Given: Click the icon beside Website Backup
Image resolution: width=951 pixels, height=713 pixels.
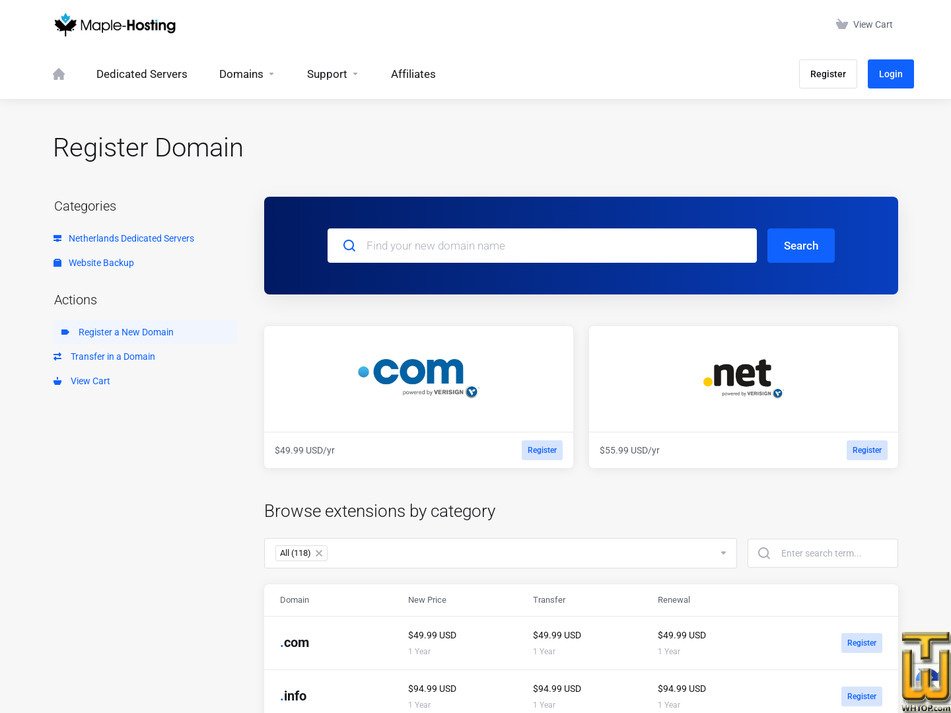Looking at the screenshot, I should (x=58, y=263).
